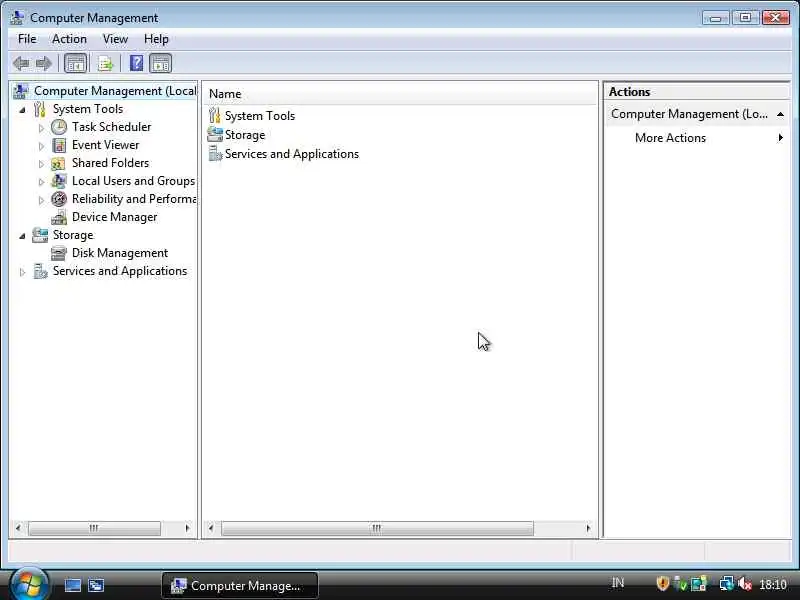Click Storage icon in the center list
Image resolution: width=800 pixels, height=600 pixels.
[215, 135]
